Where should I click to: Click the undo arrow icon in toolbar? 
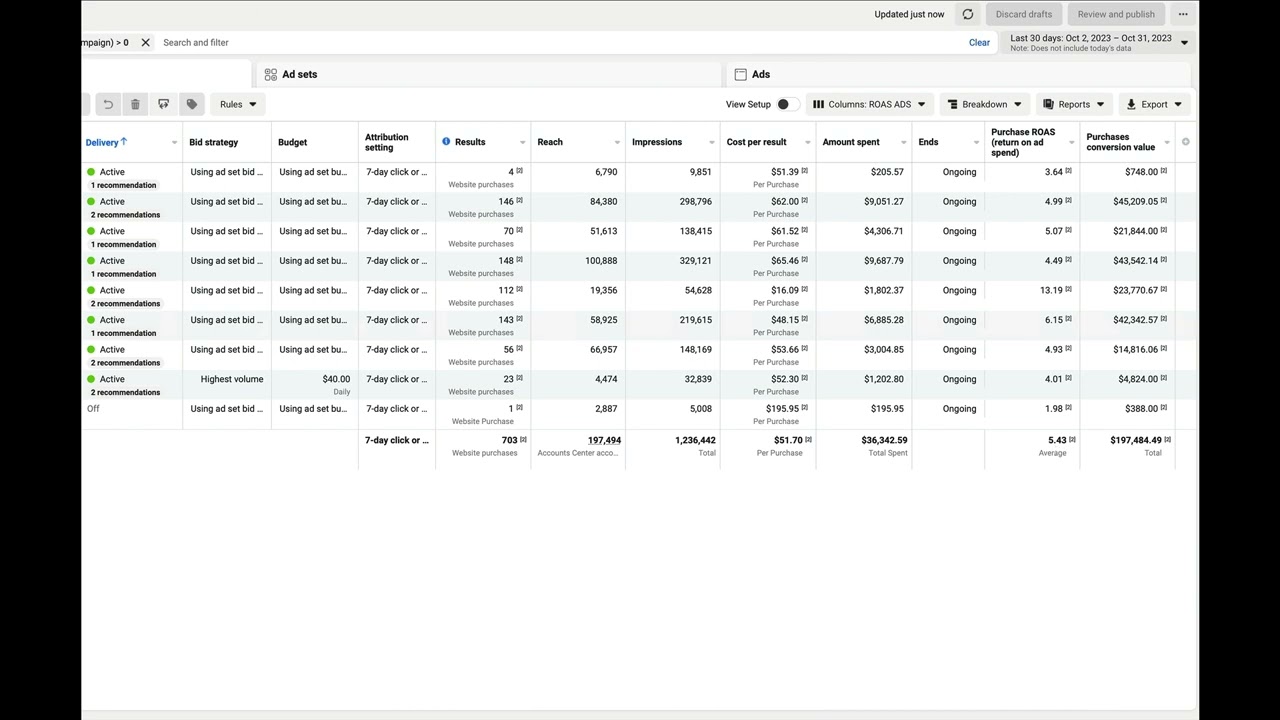[x=108, y=104]
